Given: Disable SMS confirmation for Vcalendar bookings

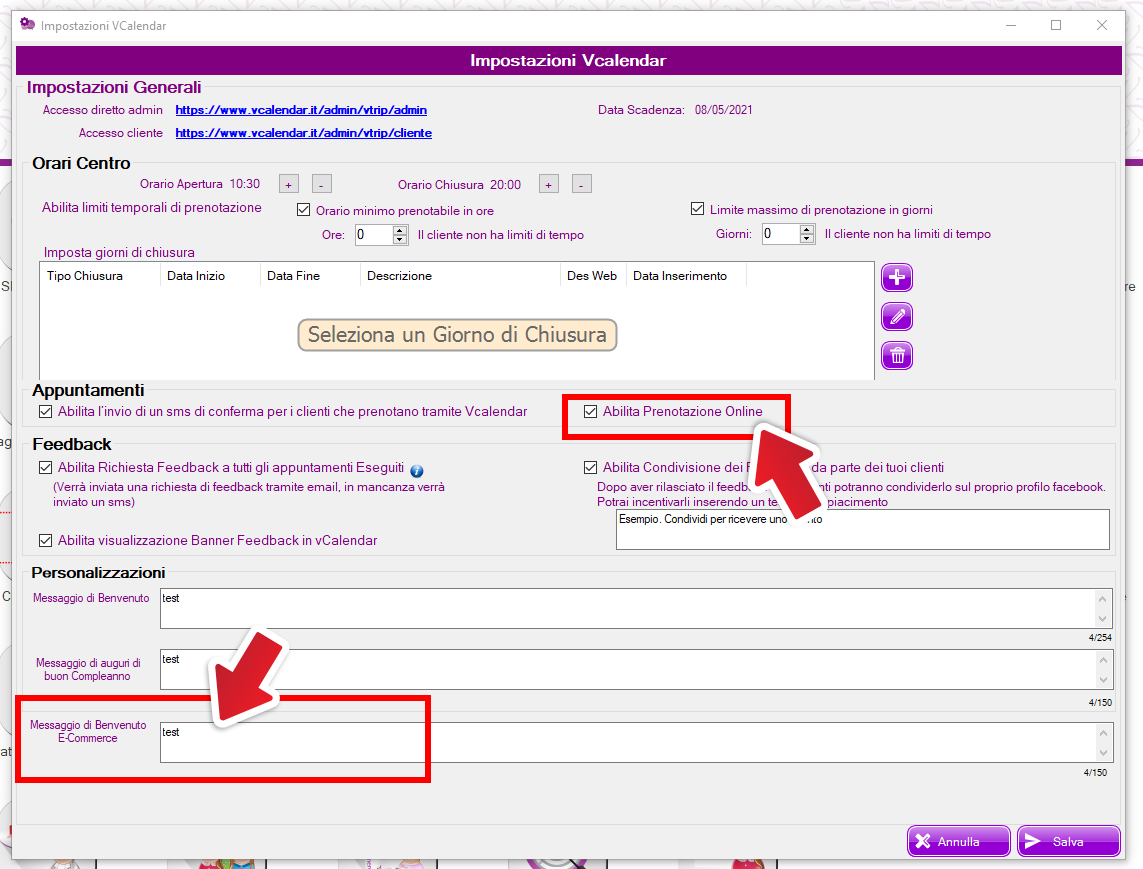Looking at the screenshot, I should point(46,412).
